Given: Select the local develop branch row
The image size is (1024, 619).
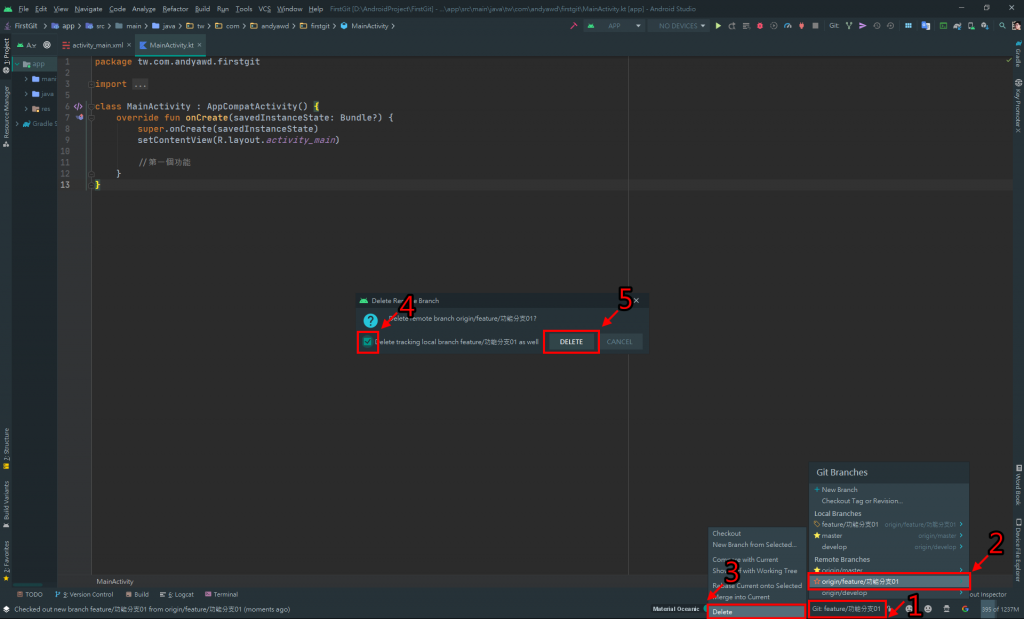Looking at the screenshot, I should 889,547.
